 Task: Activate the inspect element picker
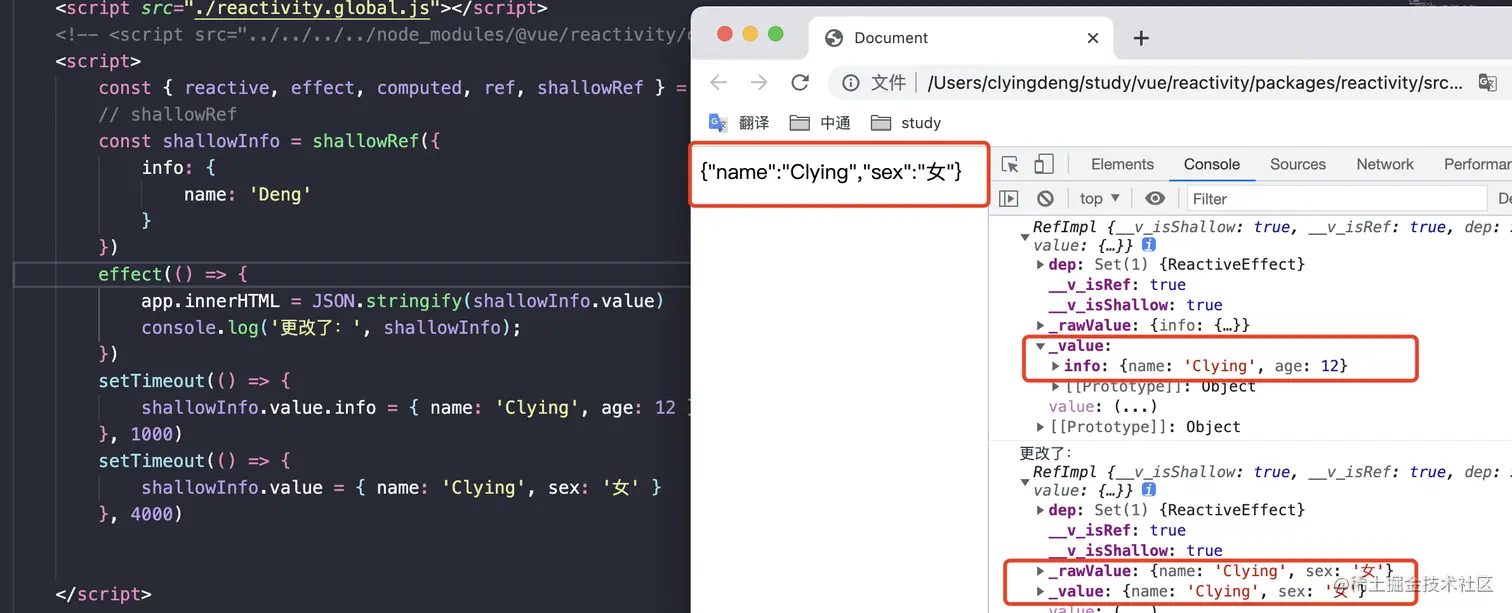[1010, 165]
